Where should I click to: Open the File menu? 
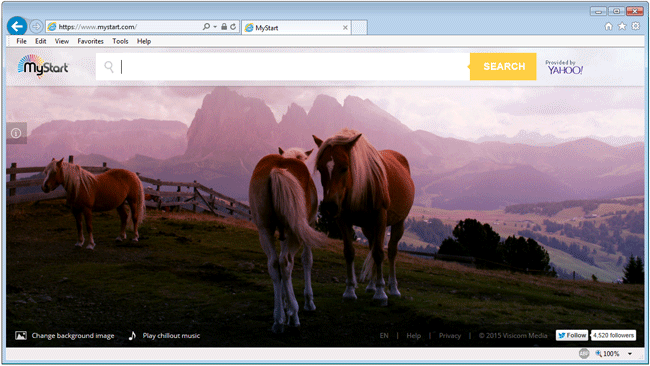tap(22, 41)
